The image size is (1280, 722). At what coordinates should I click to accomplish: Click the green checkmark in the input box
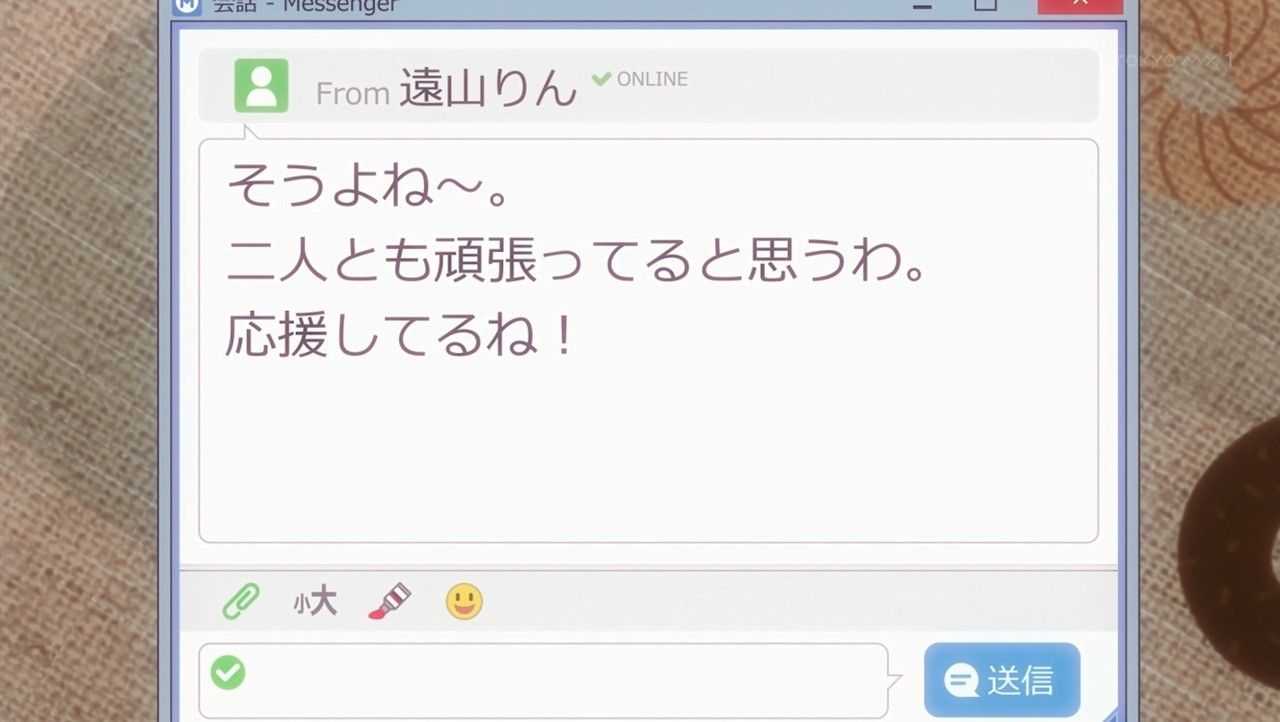228,672
